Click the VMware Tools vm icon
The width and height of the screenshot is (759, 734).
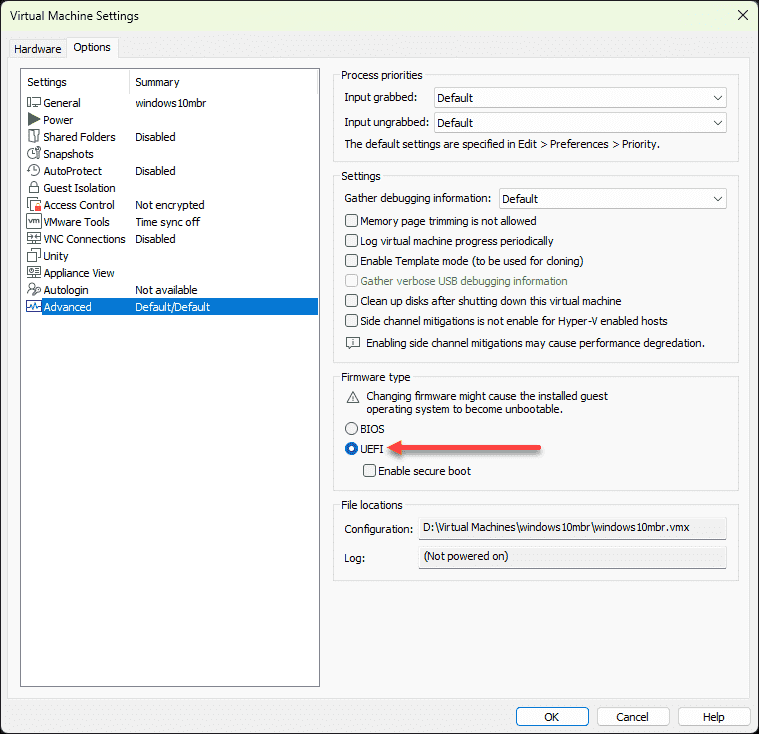34,221
